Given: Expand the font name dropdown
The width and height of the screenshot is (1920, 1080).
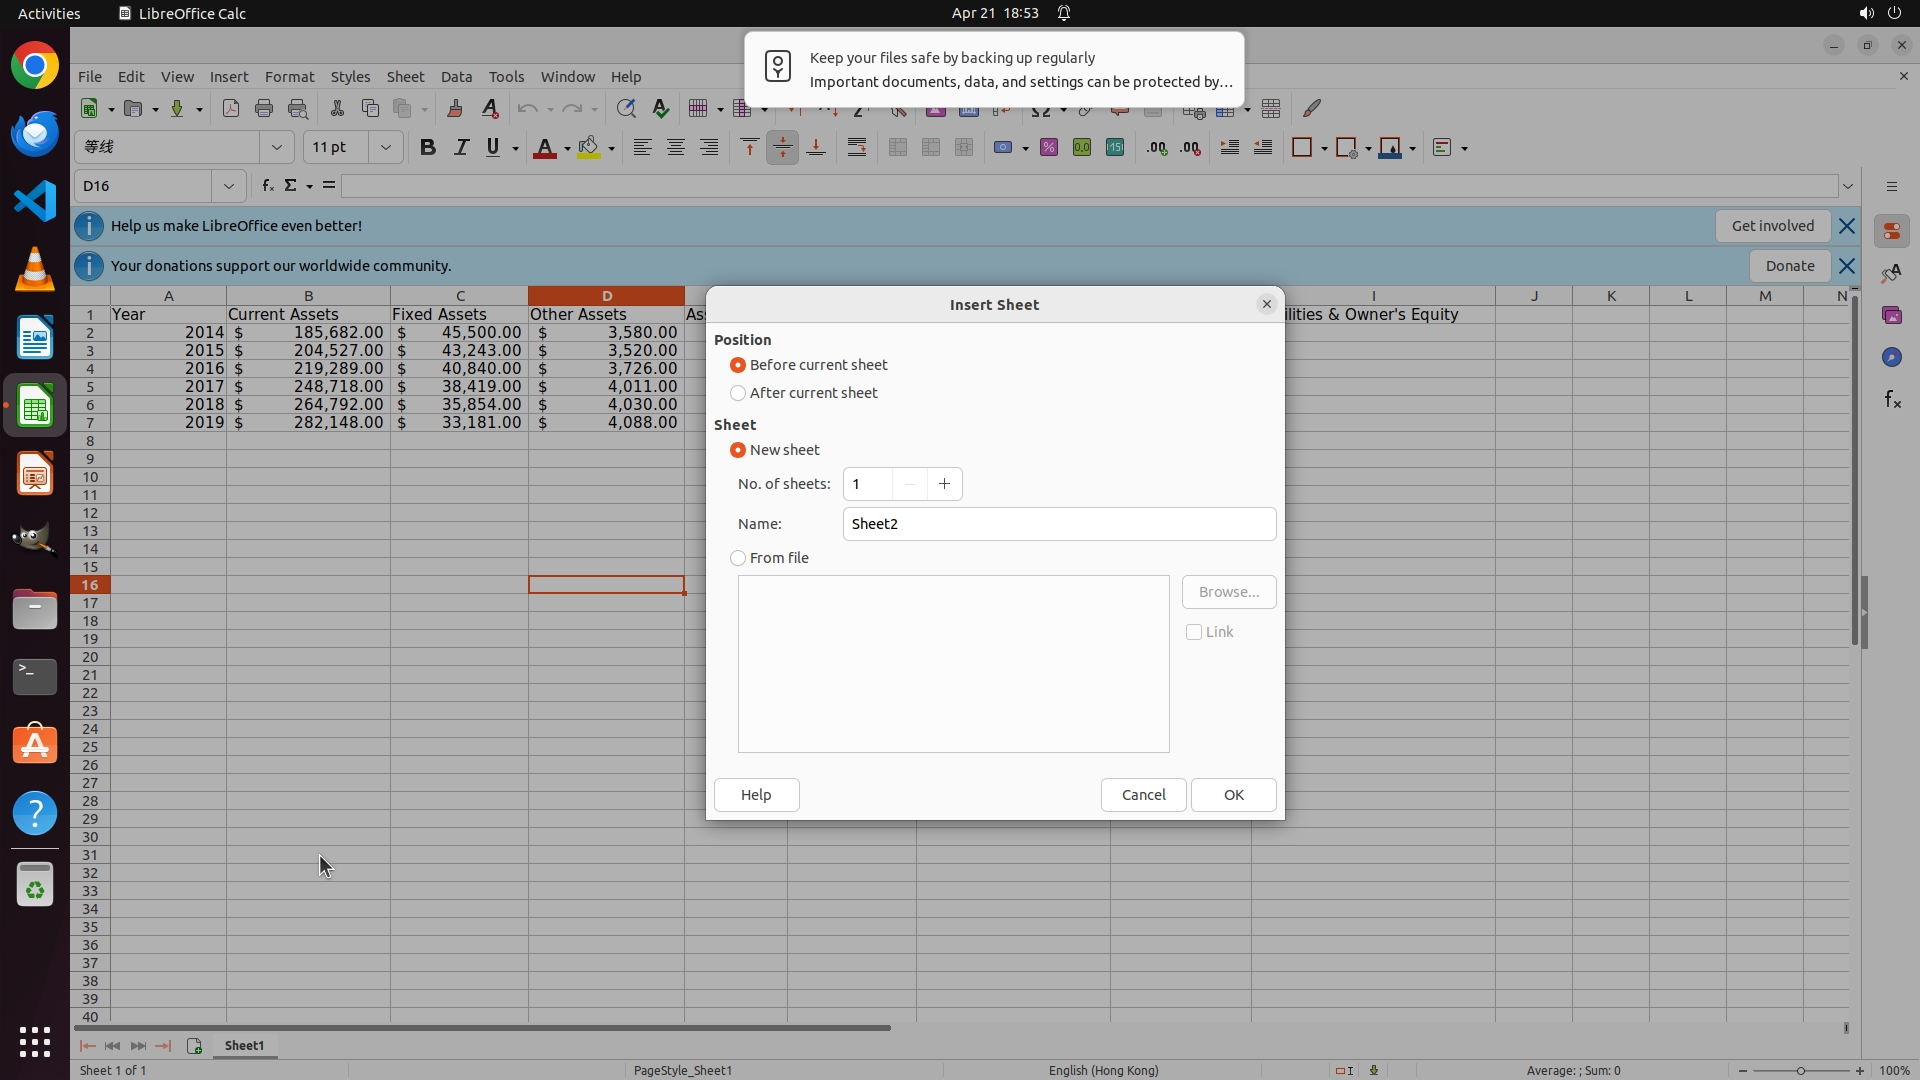Looking at the screenshot, I should tap(277, 148).
